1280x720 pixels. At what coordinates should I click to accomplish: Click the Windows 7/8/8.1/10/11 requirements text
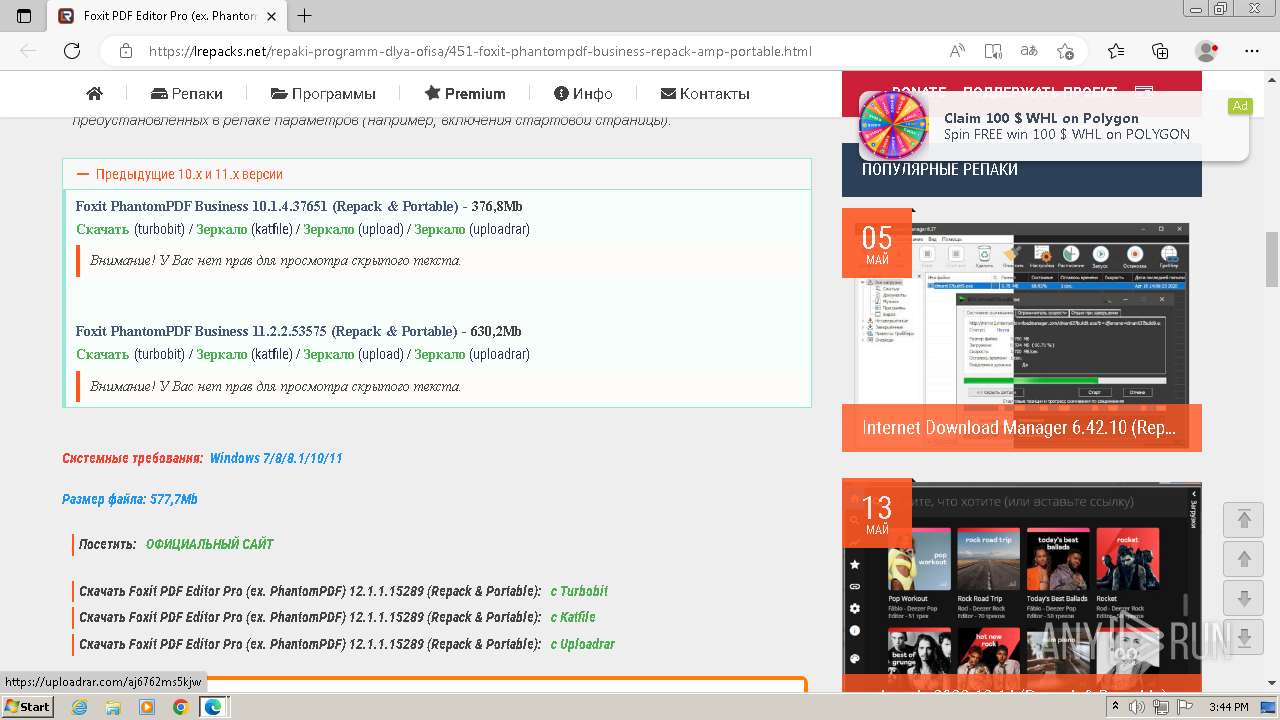tap(276, 458)
